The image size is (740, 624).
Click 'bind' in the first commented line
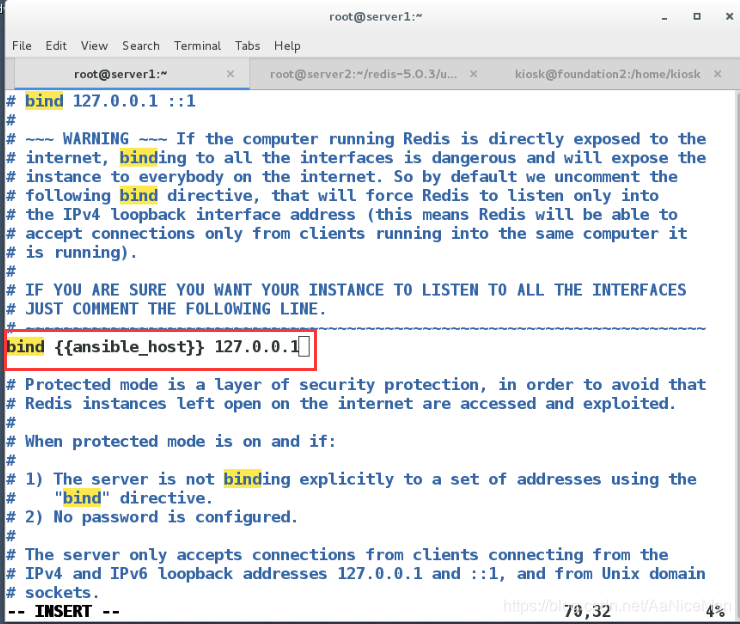pos(44,101)
